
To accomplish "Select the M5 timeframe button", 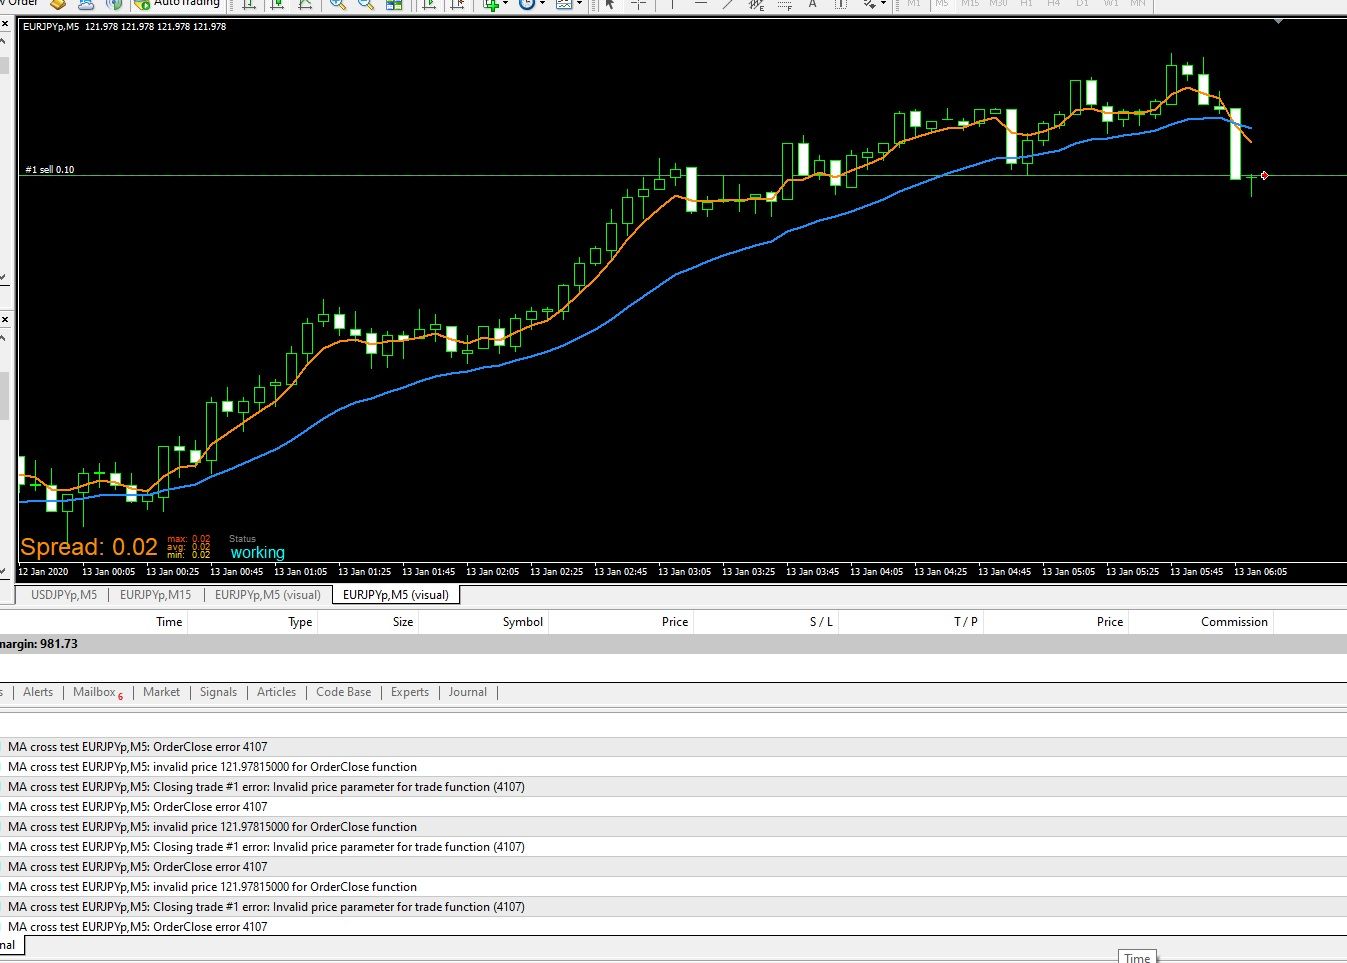I will pos(942,4).
